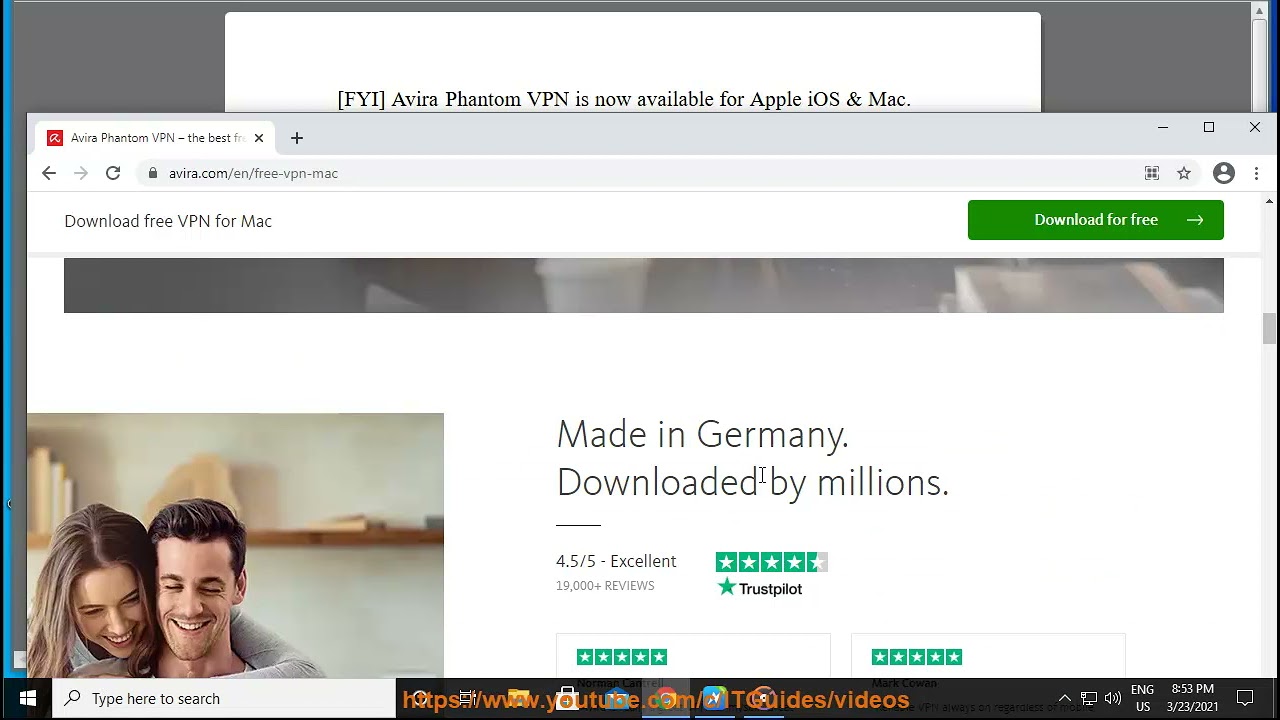Image resolution: width=1280 pixels, height=720 pixels.
Task: Open the clock showing 8:53 PM
Action: 1192,698
